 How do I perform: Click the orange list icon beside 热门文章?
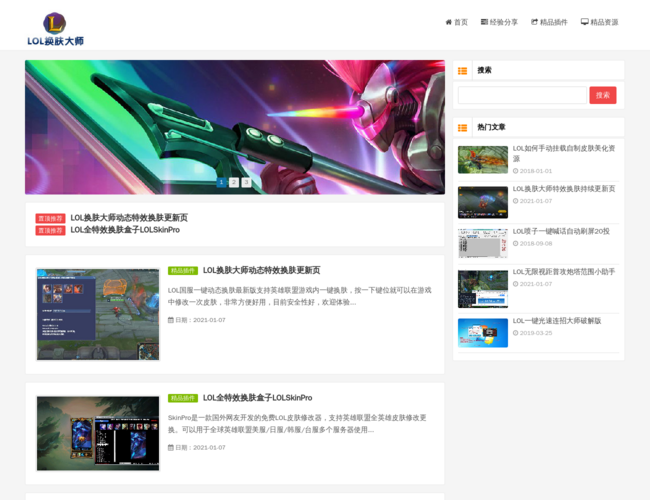click(x=462, y=128)
